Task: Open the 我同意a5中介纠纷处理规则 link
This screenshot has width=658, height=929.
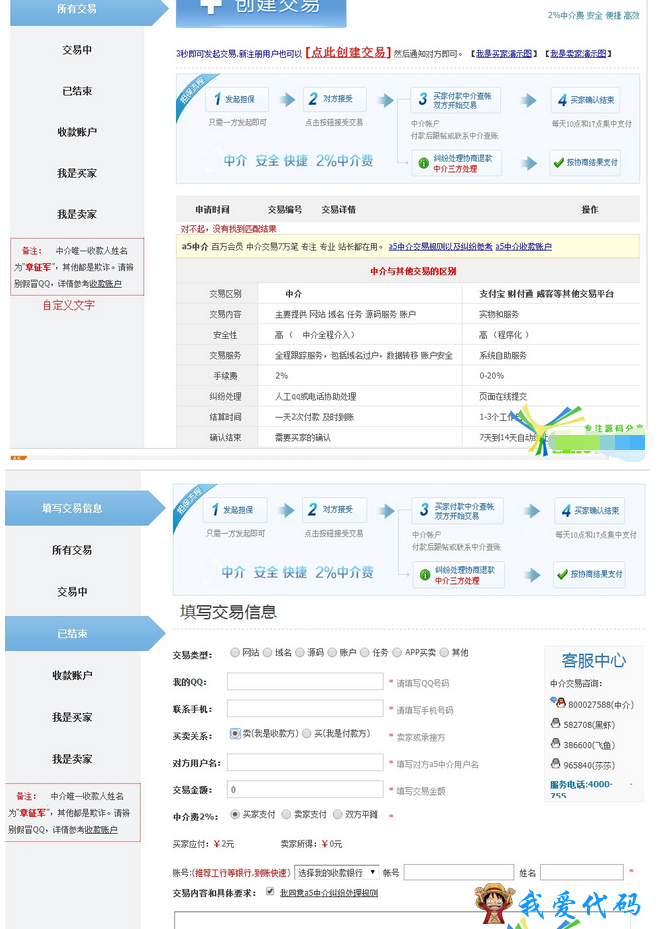Action: point(329,892)
